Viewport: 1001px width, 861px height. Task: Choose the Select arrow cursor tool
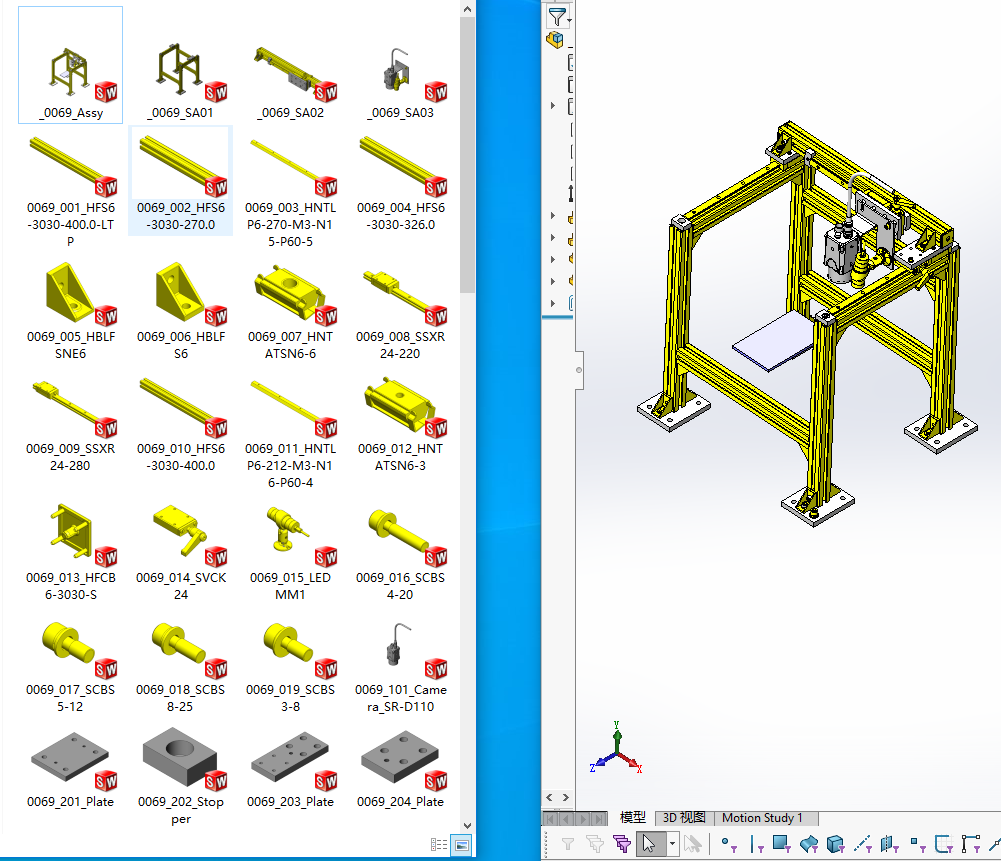(648, 844)
